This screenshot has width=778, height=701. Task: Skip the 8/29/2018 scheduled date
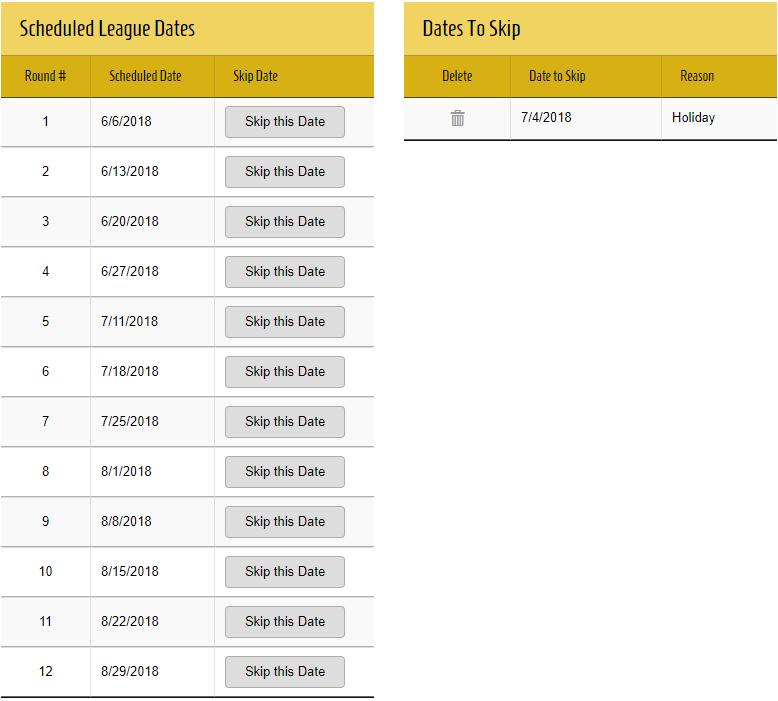(285, 672)
